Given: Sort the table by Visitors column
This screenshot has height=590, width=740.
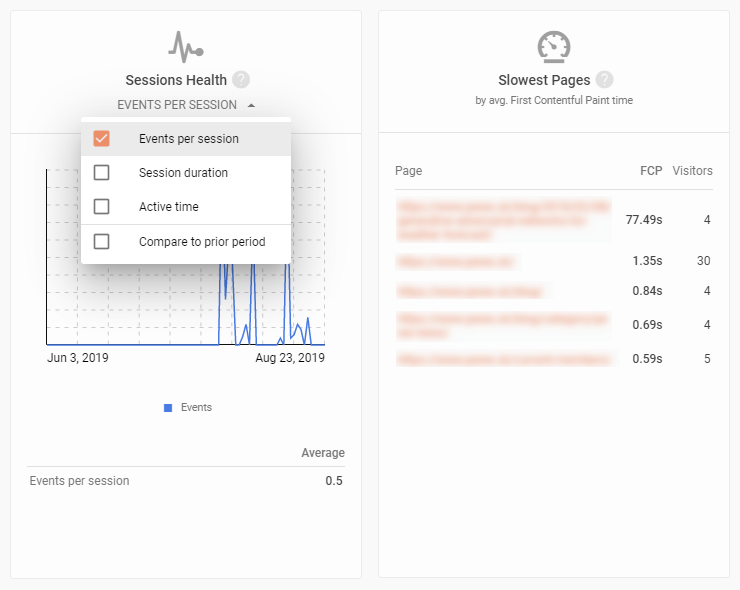Looking at the screenshot, I should [x=692, y=171].
